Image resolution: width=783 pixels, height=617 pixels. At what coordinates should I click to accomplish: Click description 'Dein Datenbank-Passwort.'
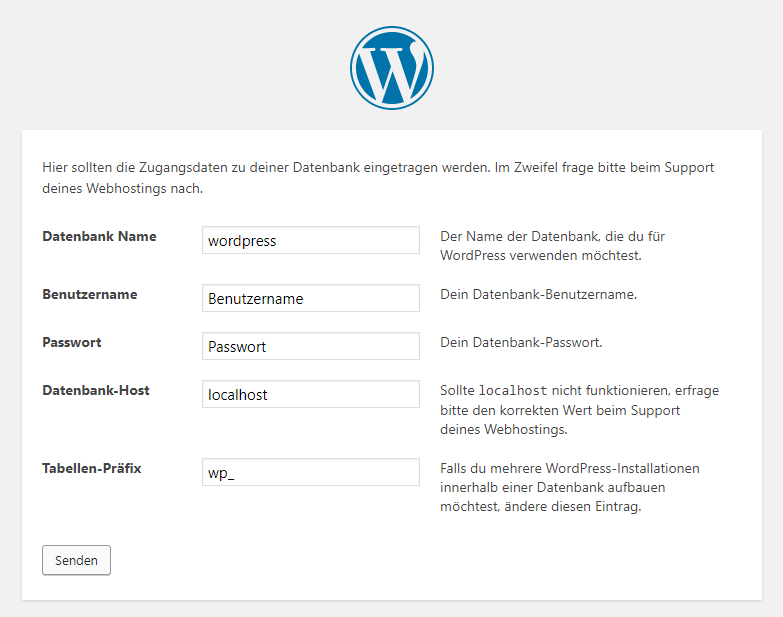[x=521, y=342]
